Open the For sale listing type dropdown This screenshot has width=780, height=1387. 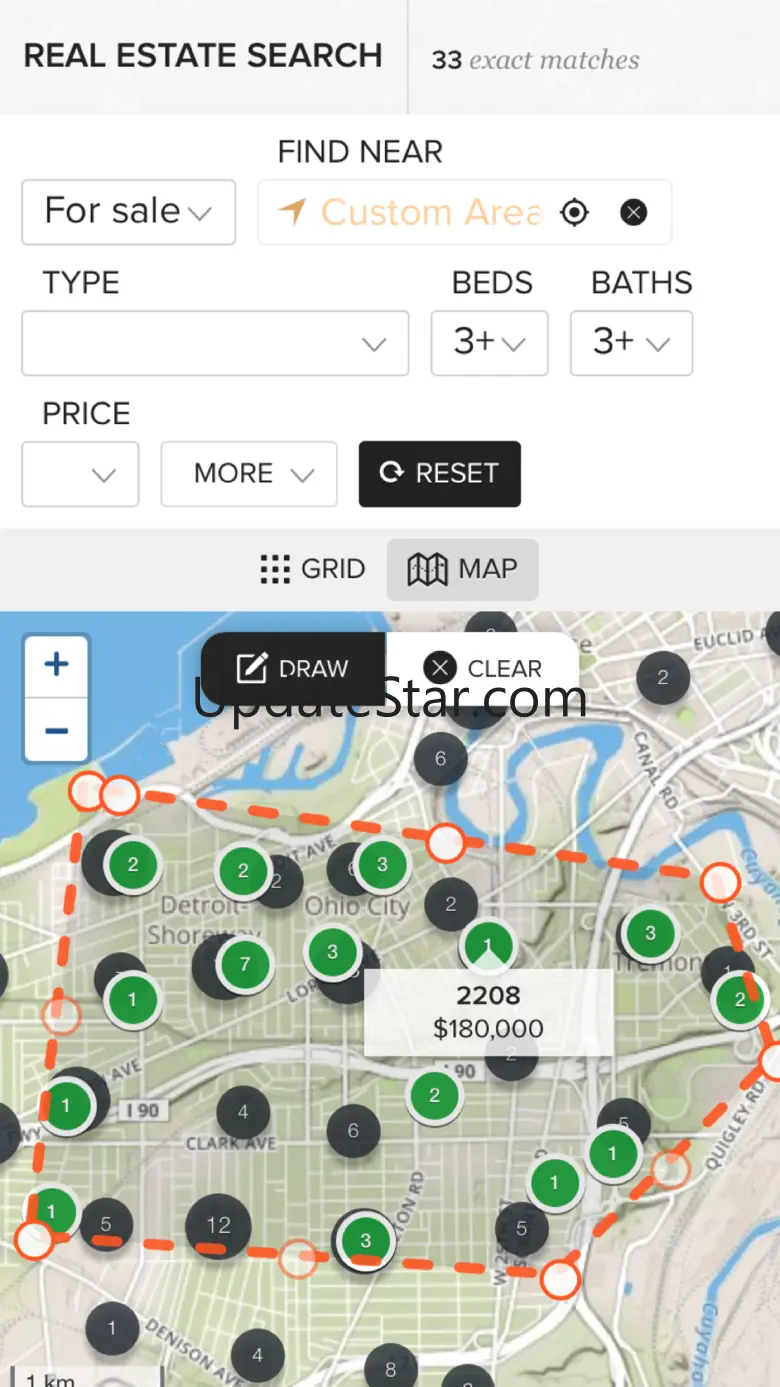point(128,212)
